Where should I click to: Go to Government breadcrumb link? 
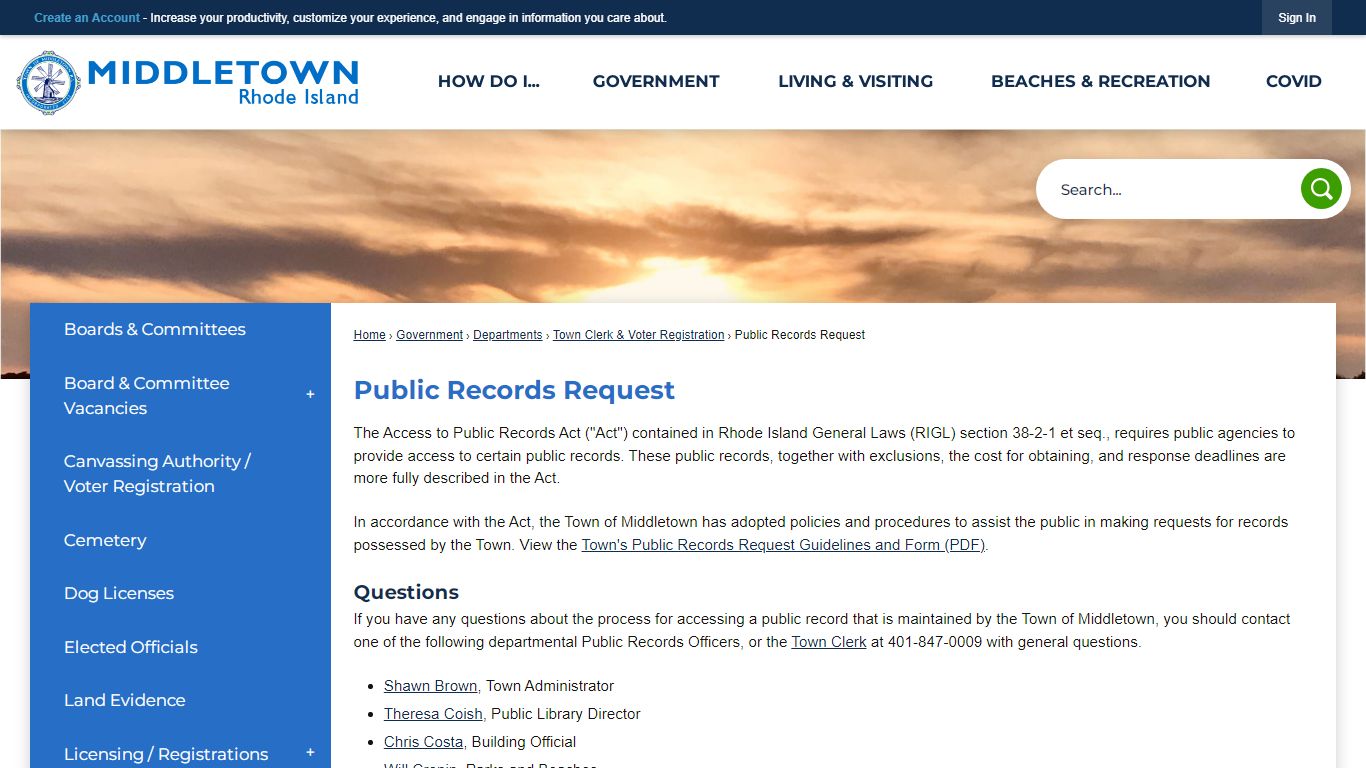[x=429, y=335]
